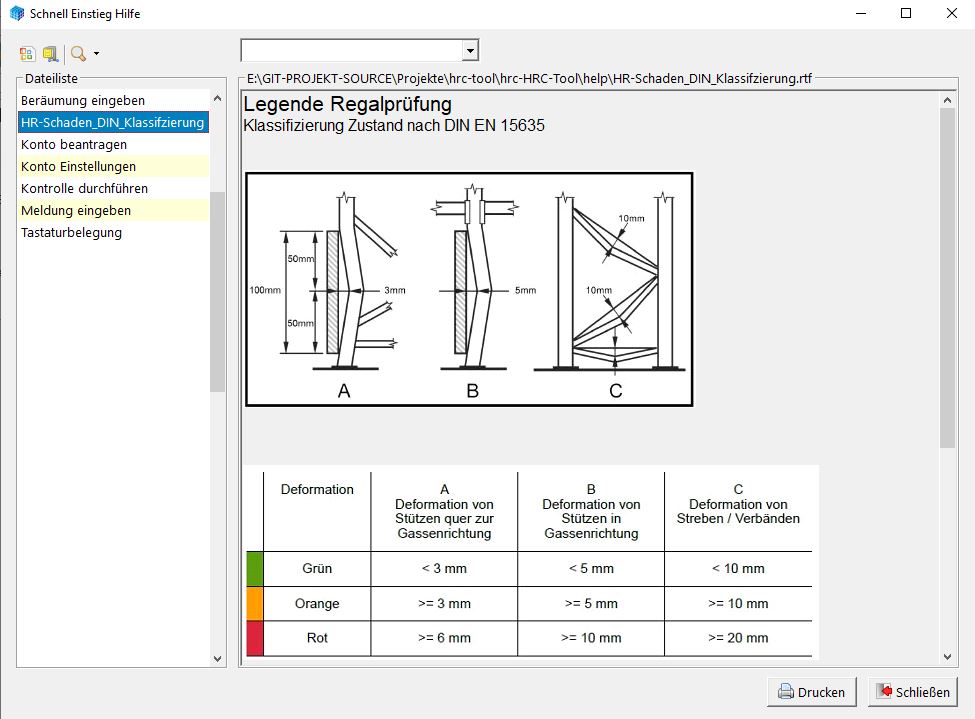Open the arrow next to magnifier icon
Image resolution: width=975 pixels, height=719 pixels.
point(96,54)
